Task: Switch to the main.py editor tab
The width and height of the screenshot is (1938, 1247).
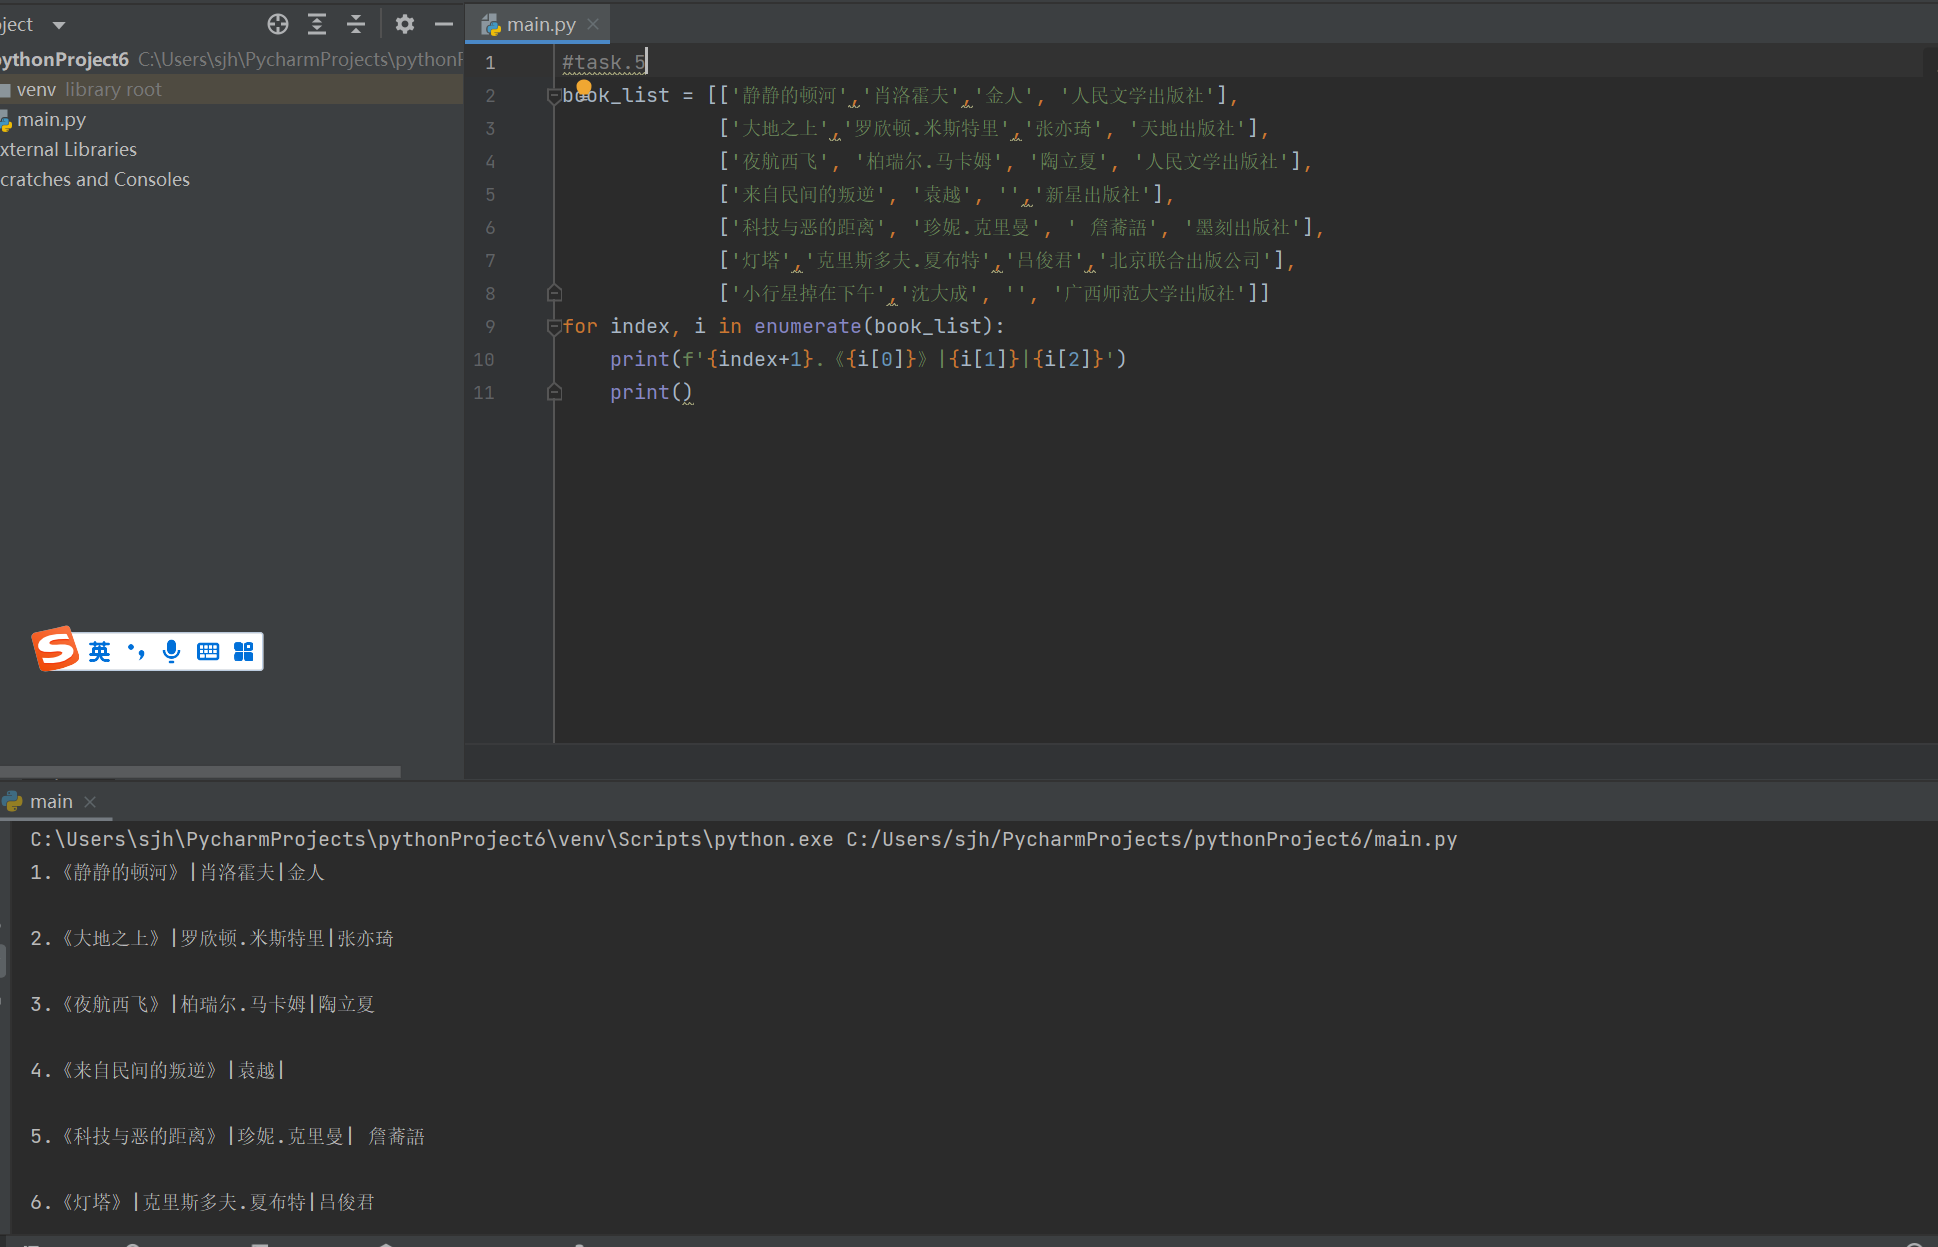Action: 540,24
